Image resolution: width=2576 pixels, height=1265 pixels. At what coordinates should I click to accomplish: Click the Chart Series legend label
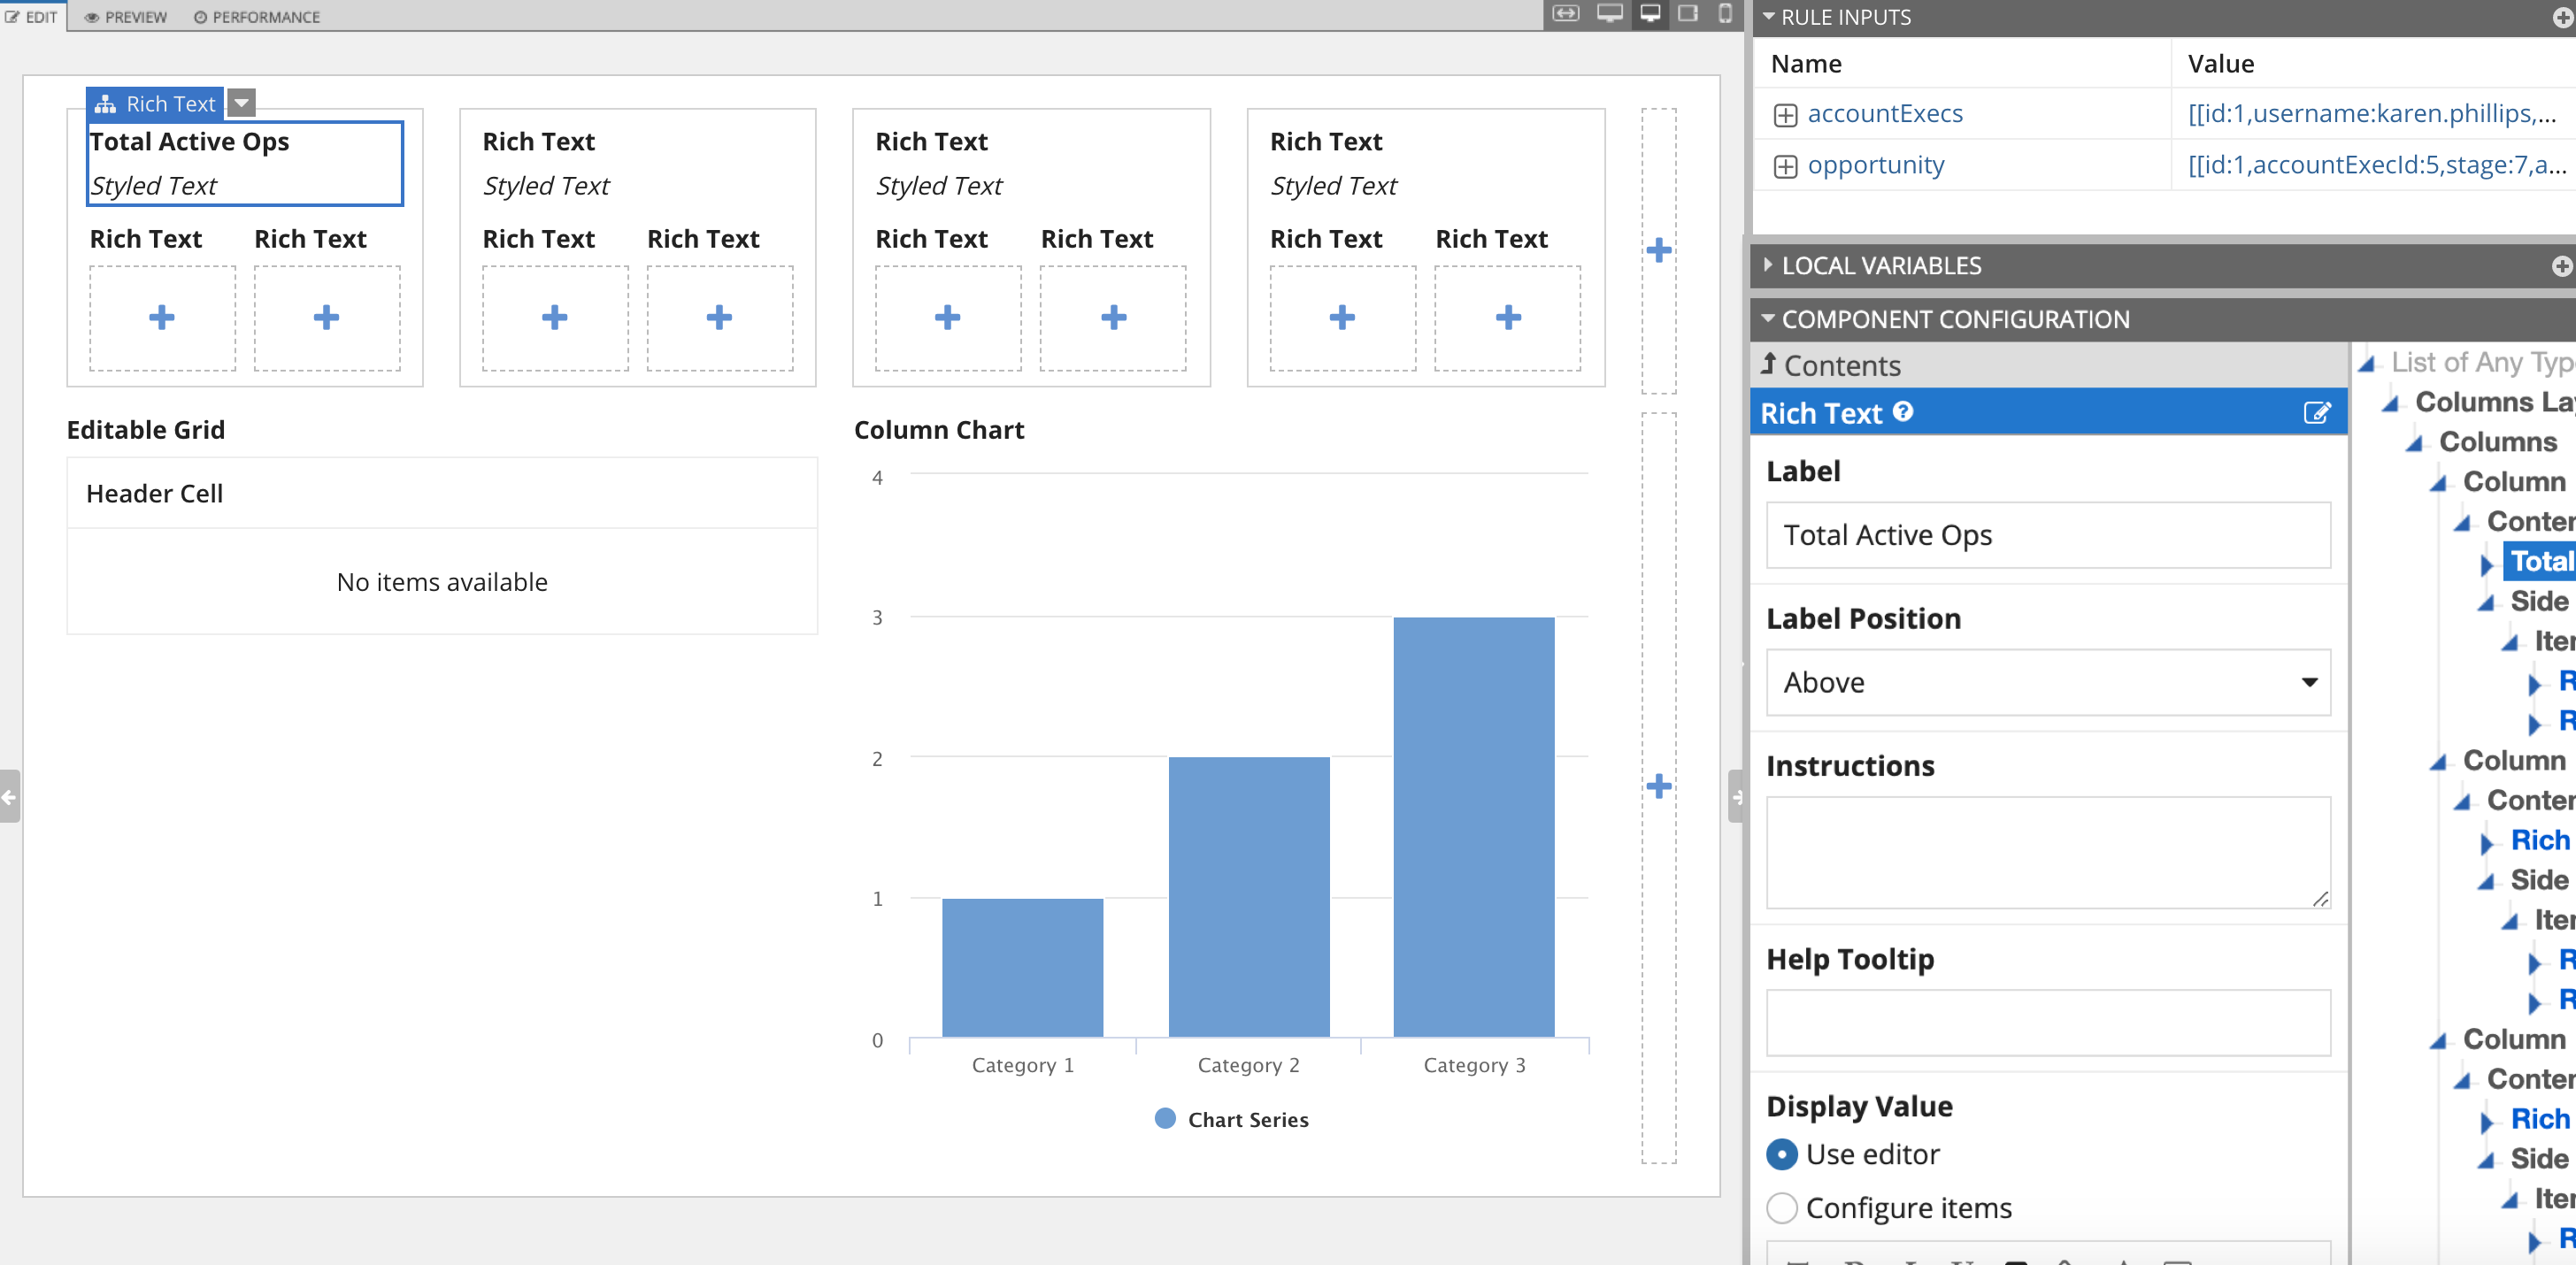pyautogui.click(x=1248, y=1119)
